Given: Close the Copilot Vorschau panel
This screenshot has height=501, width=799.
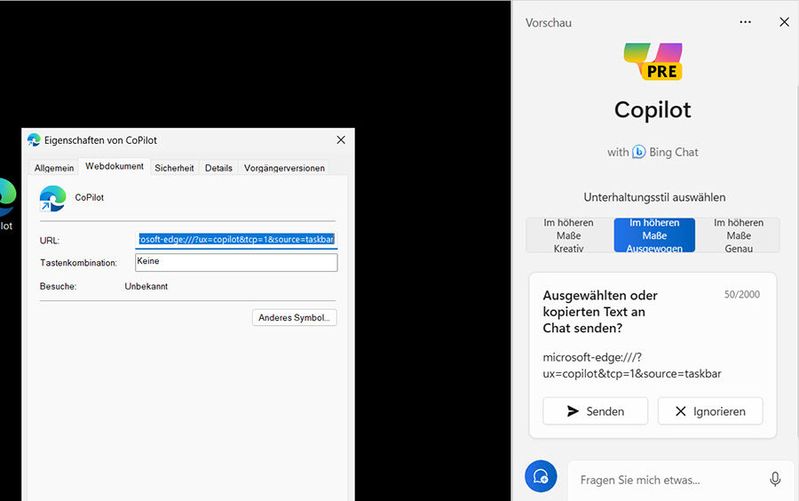Looking at the screenshot, I should tap(784, 22).
